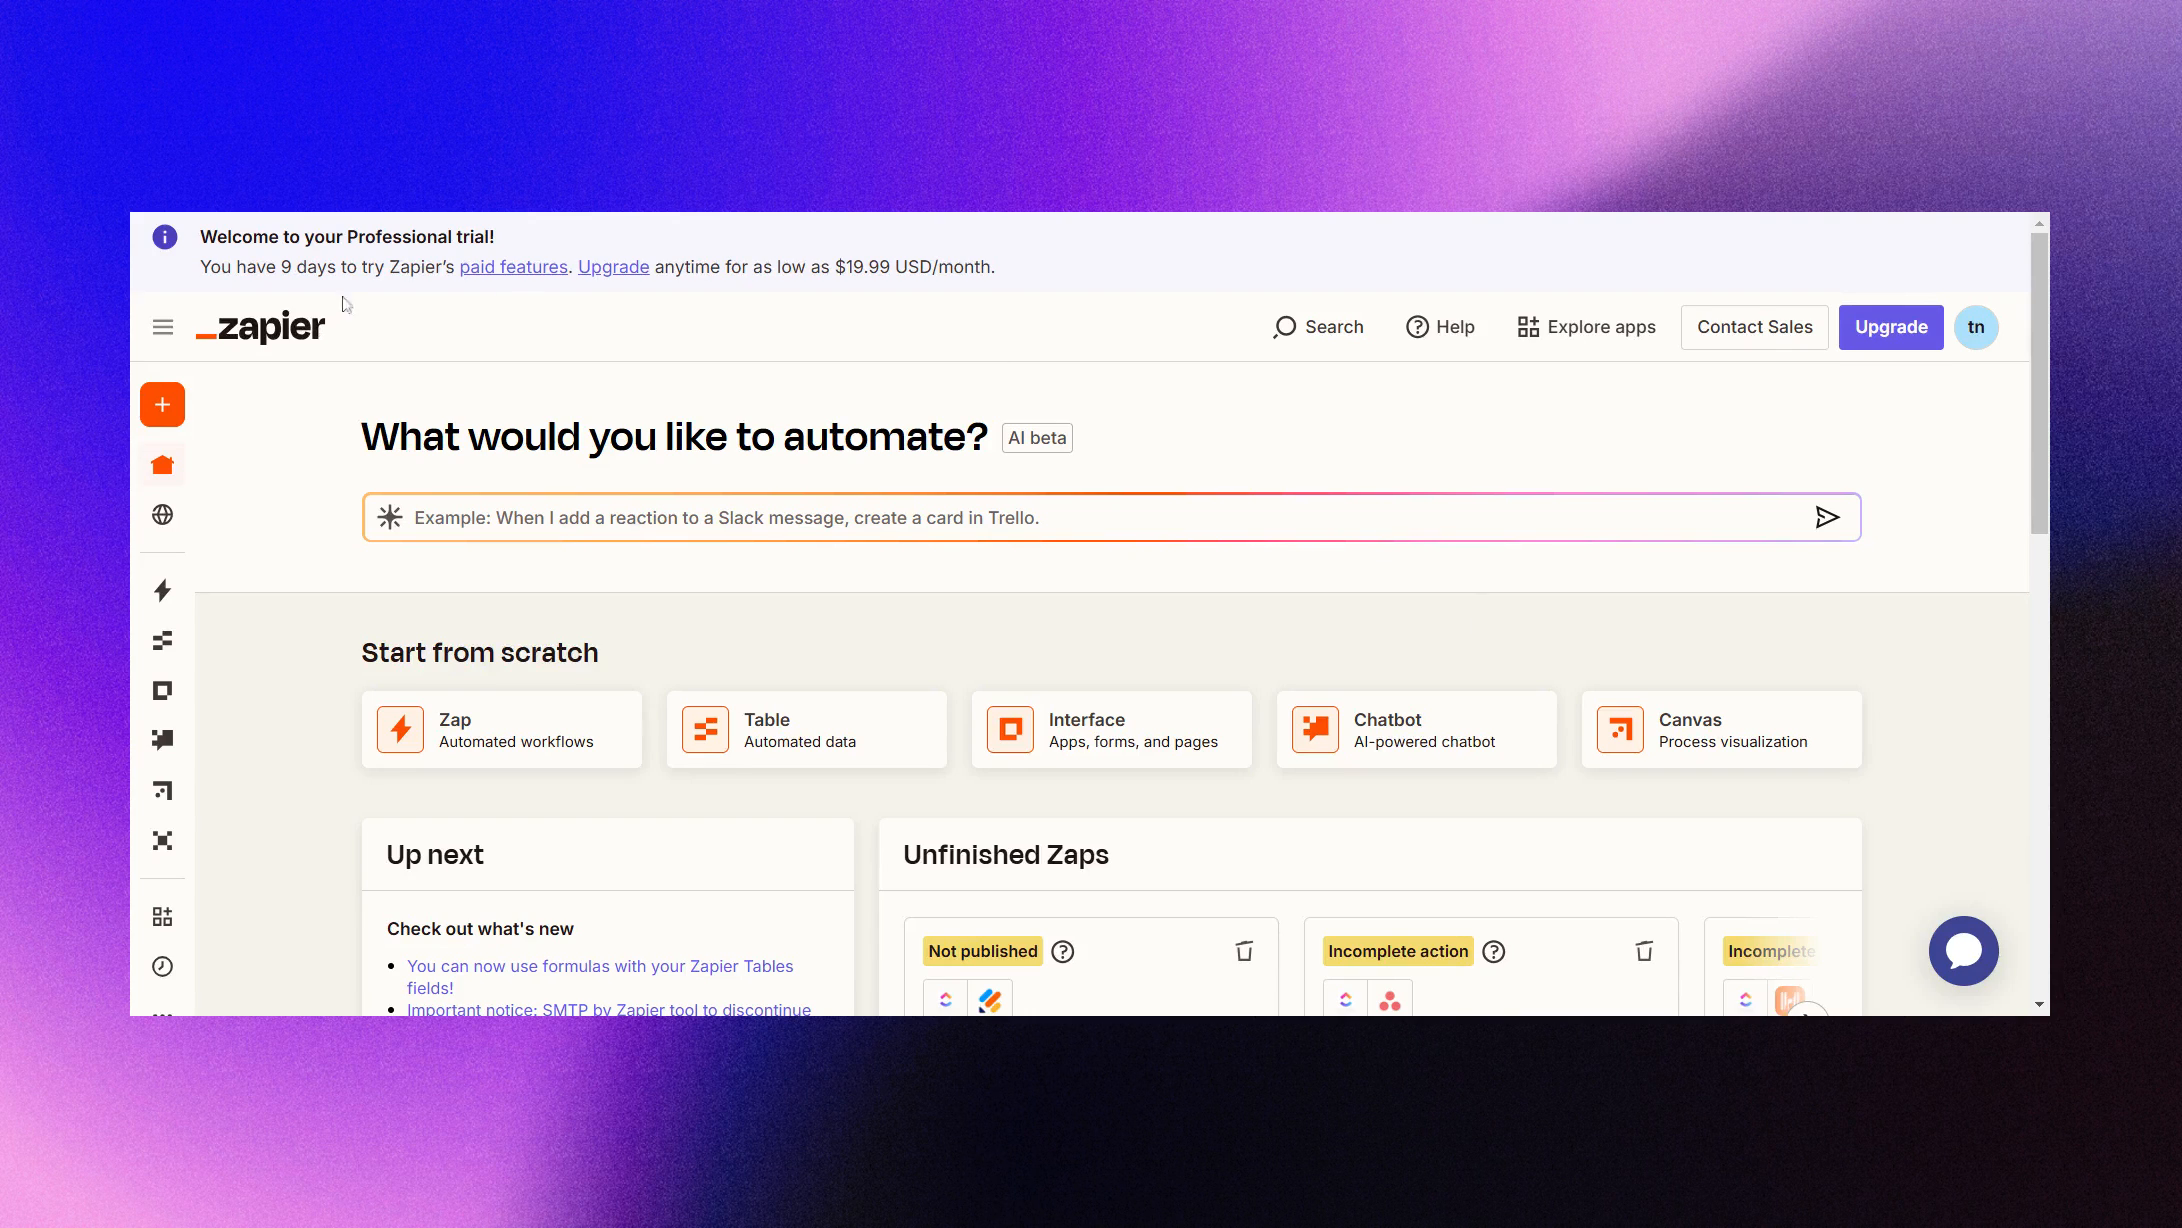
Task: Open the help chat bubble widget
Action: tap(1963, 950)
